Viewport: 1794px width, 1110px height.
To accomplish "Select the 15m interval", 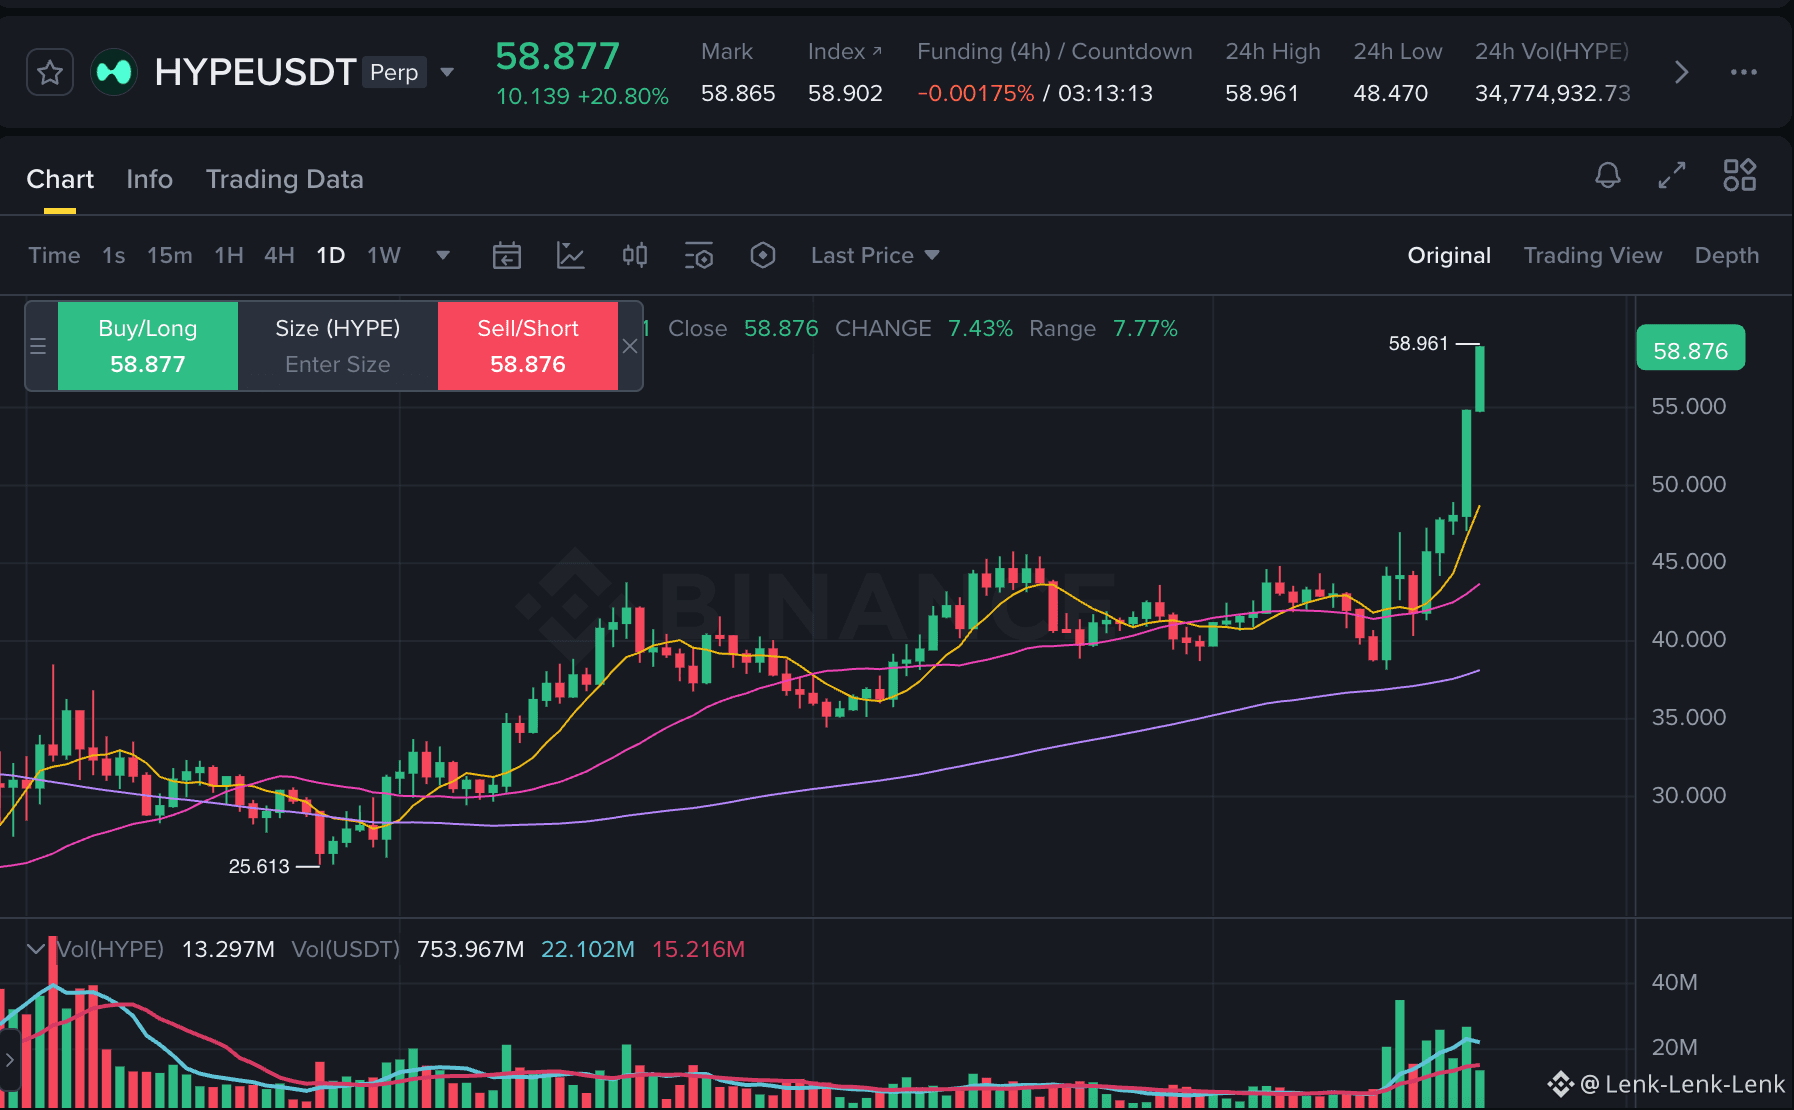I will pyautogui.click(x=170, y=255).
